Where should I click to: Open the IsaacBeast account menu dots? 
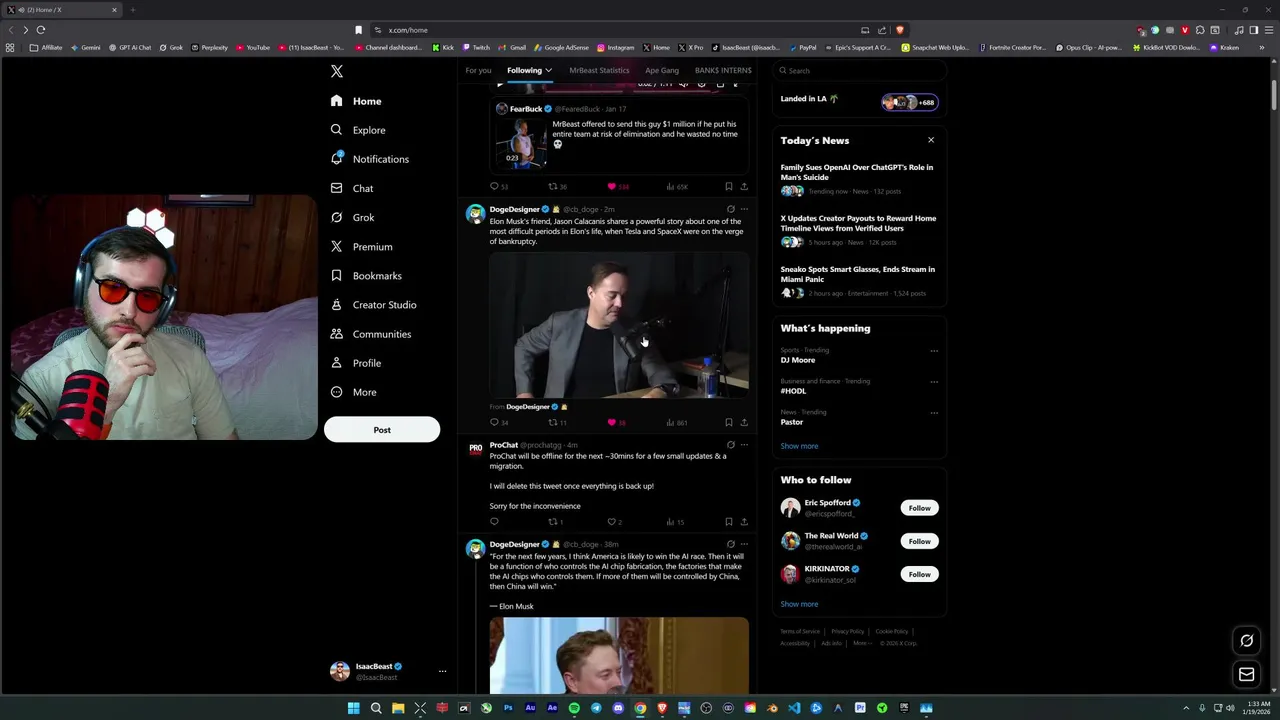pyautogui.click(x=442, y=672)
